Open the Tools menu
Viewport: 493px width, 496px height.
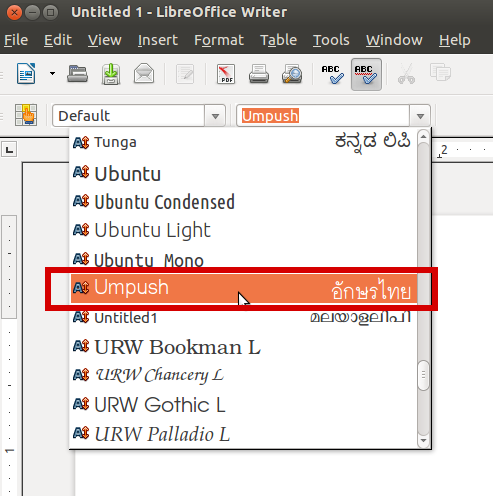coord(331,40)
